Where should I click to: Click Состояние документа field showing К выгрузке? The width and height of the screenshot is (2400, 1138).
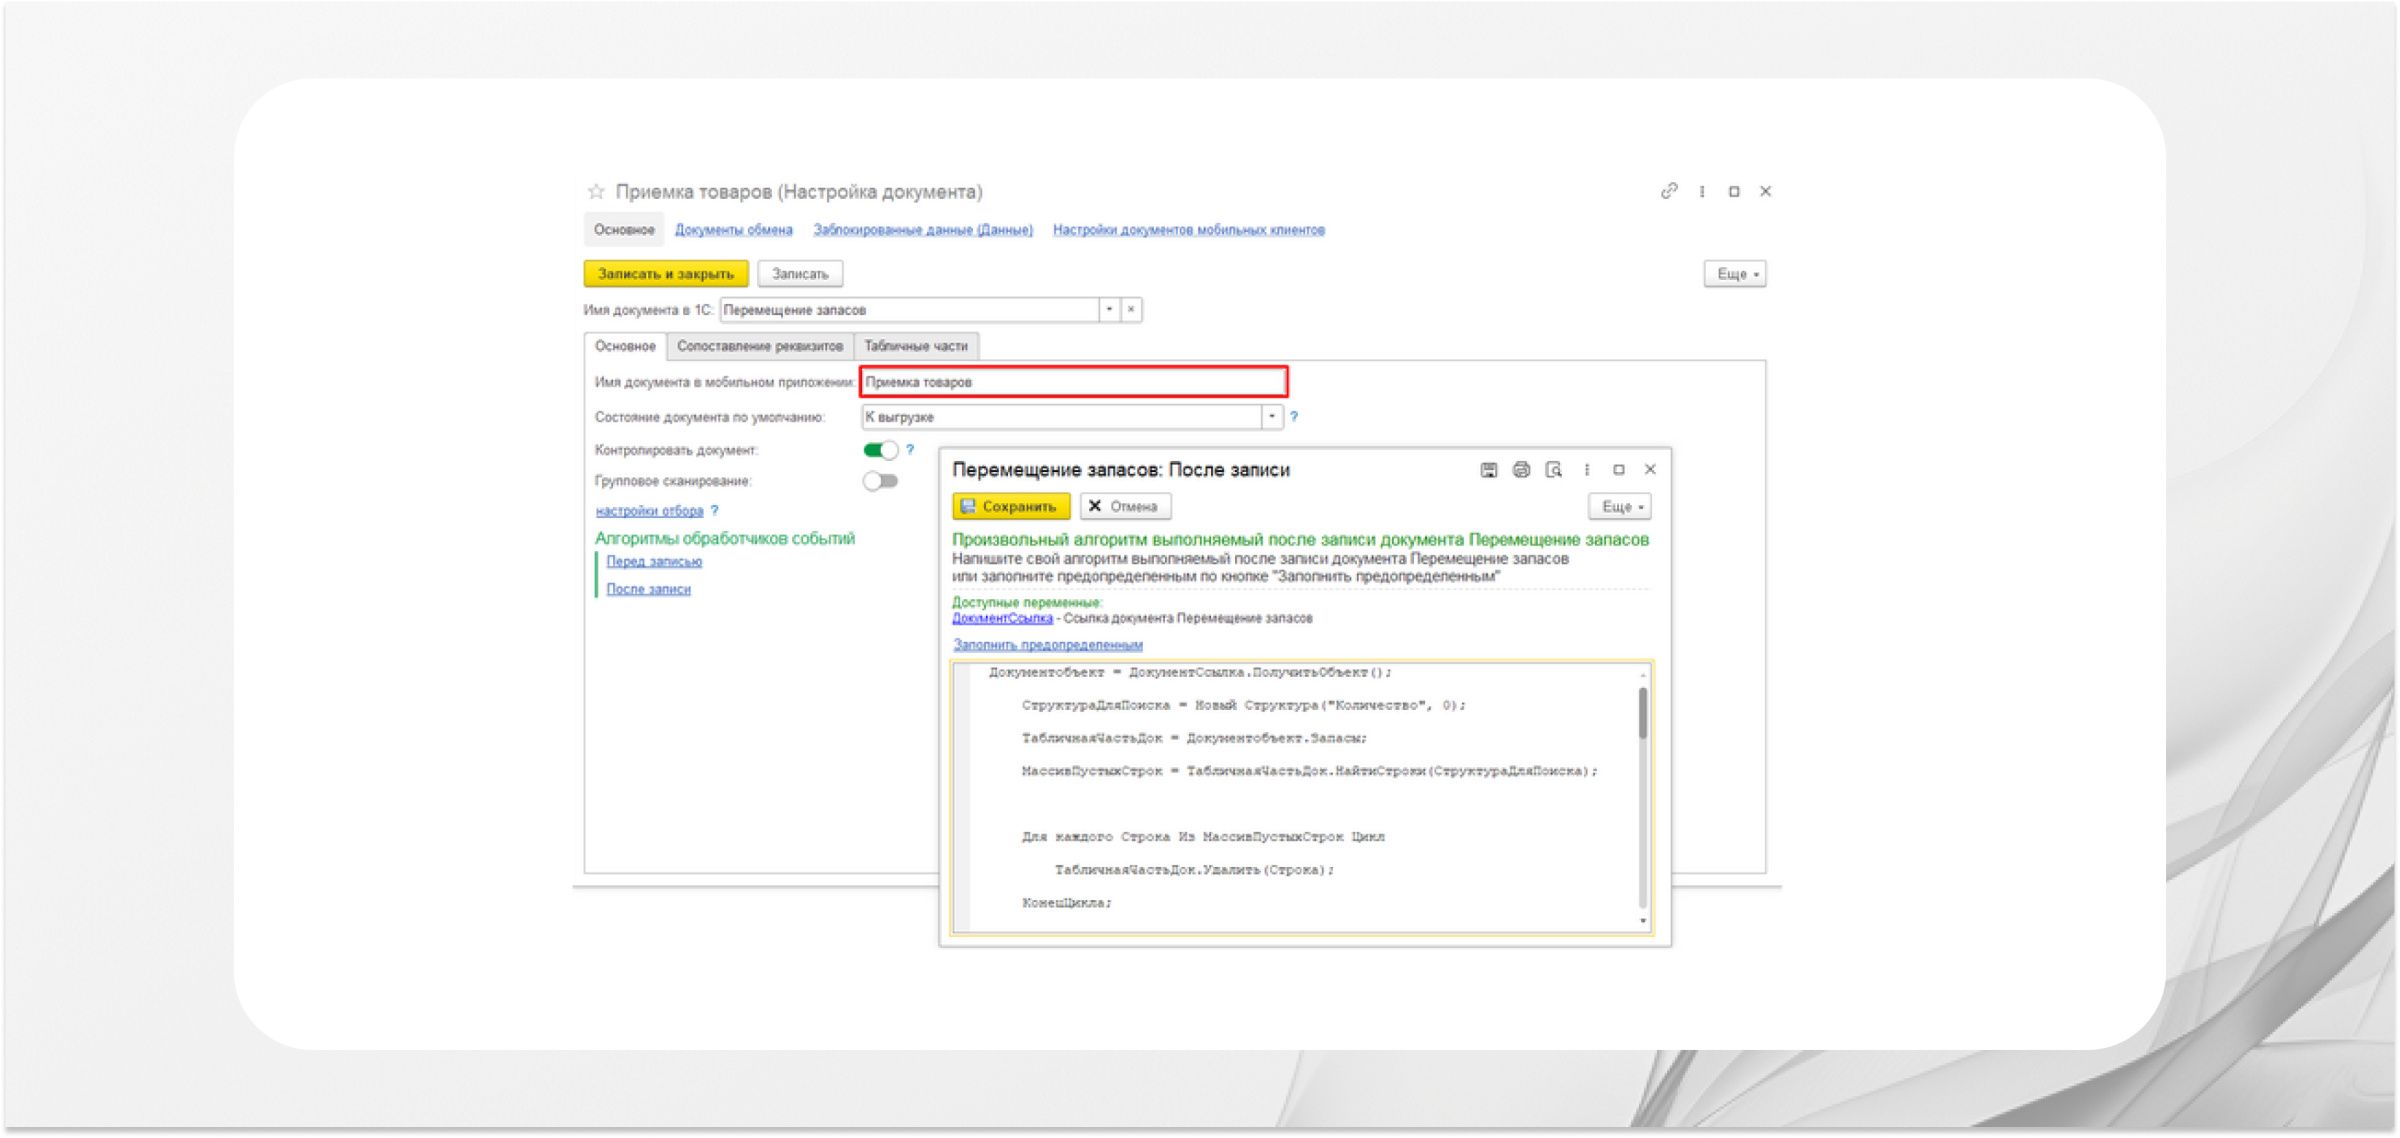[1061, 417]
